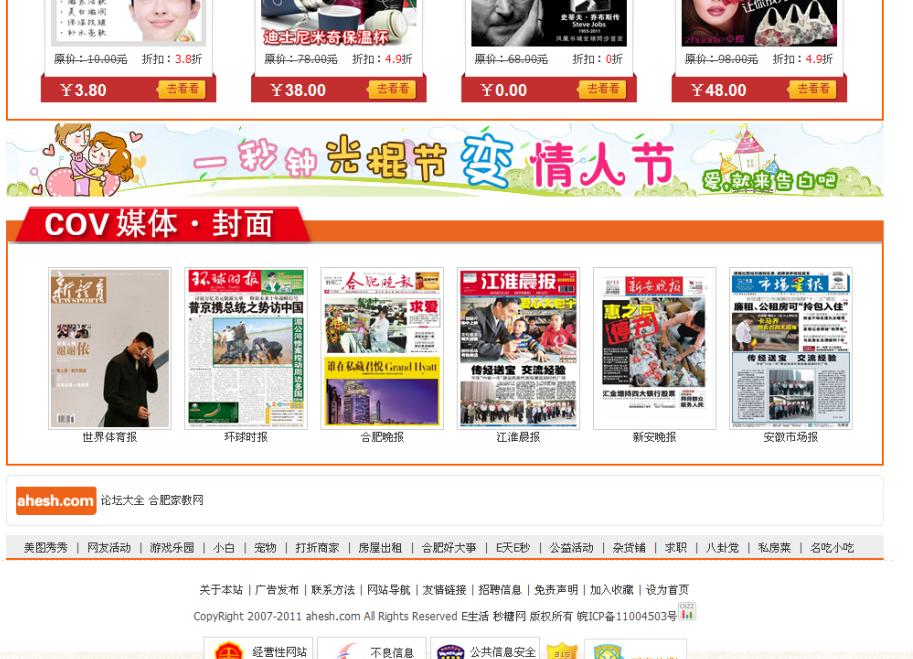Open the 合肥家教网 link

coord(176,500)
